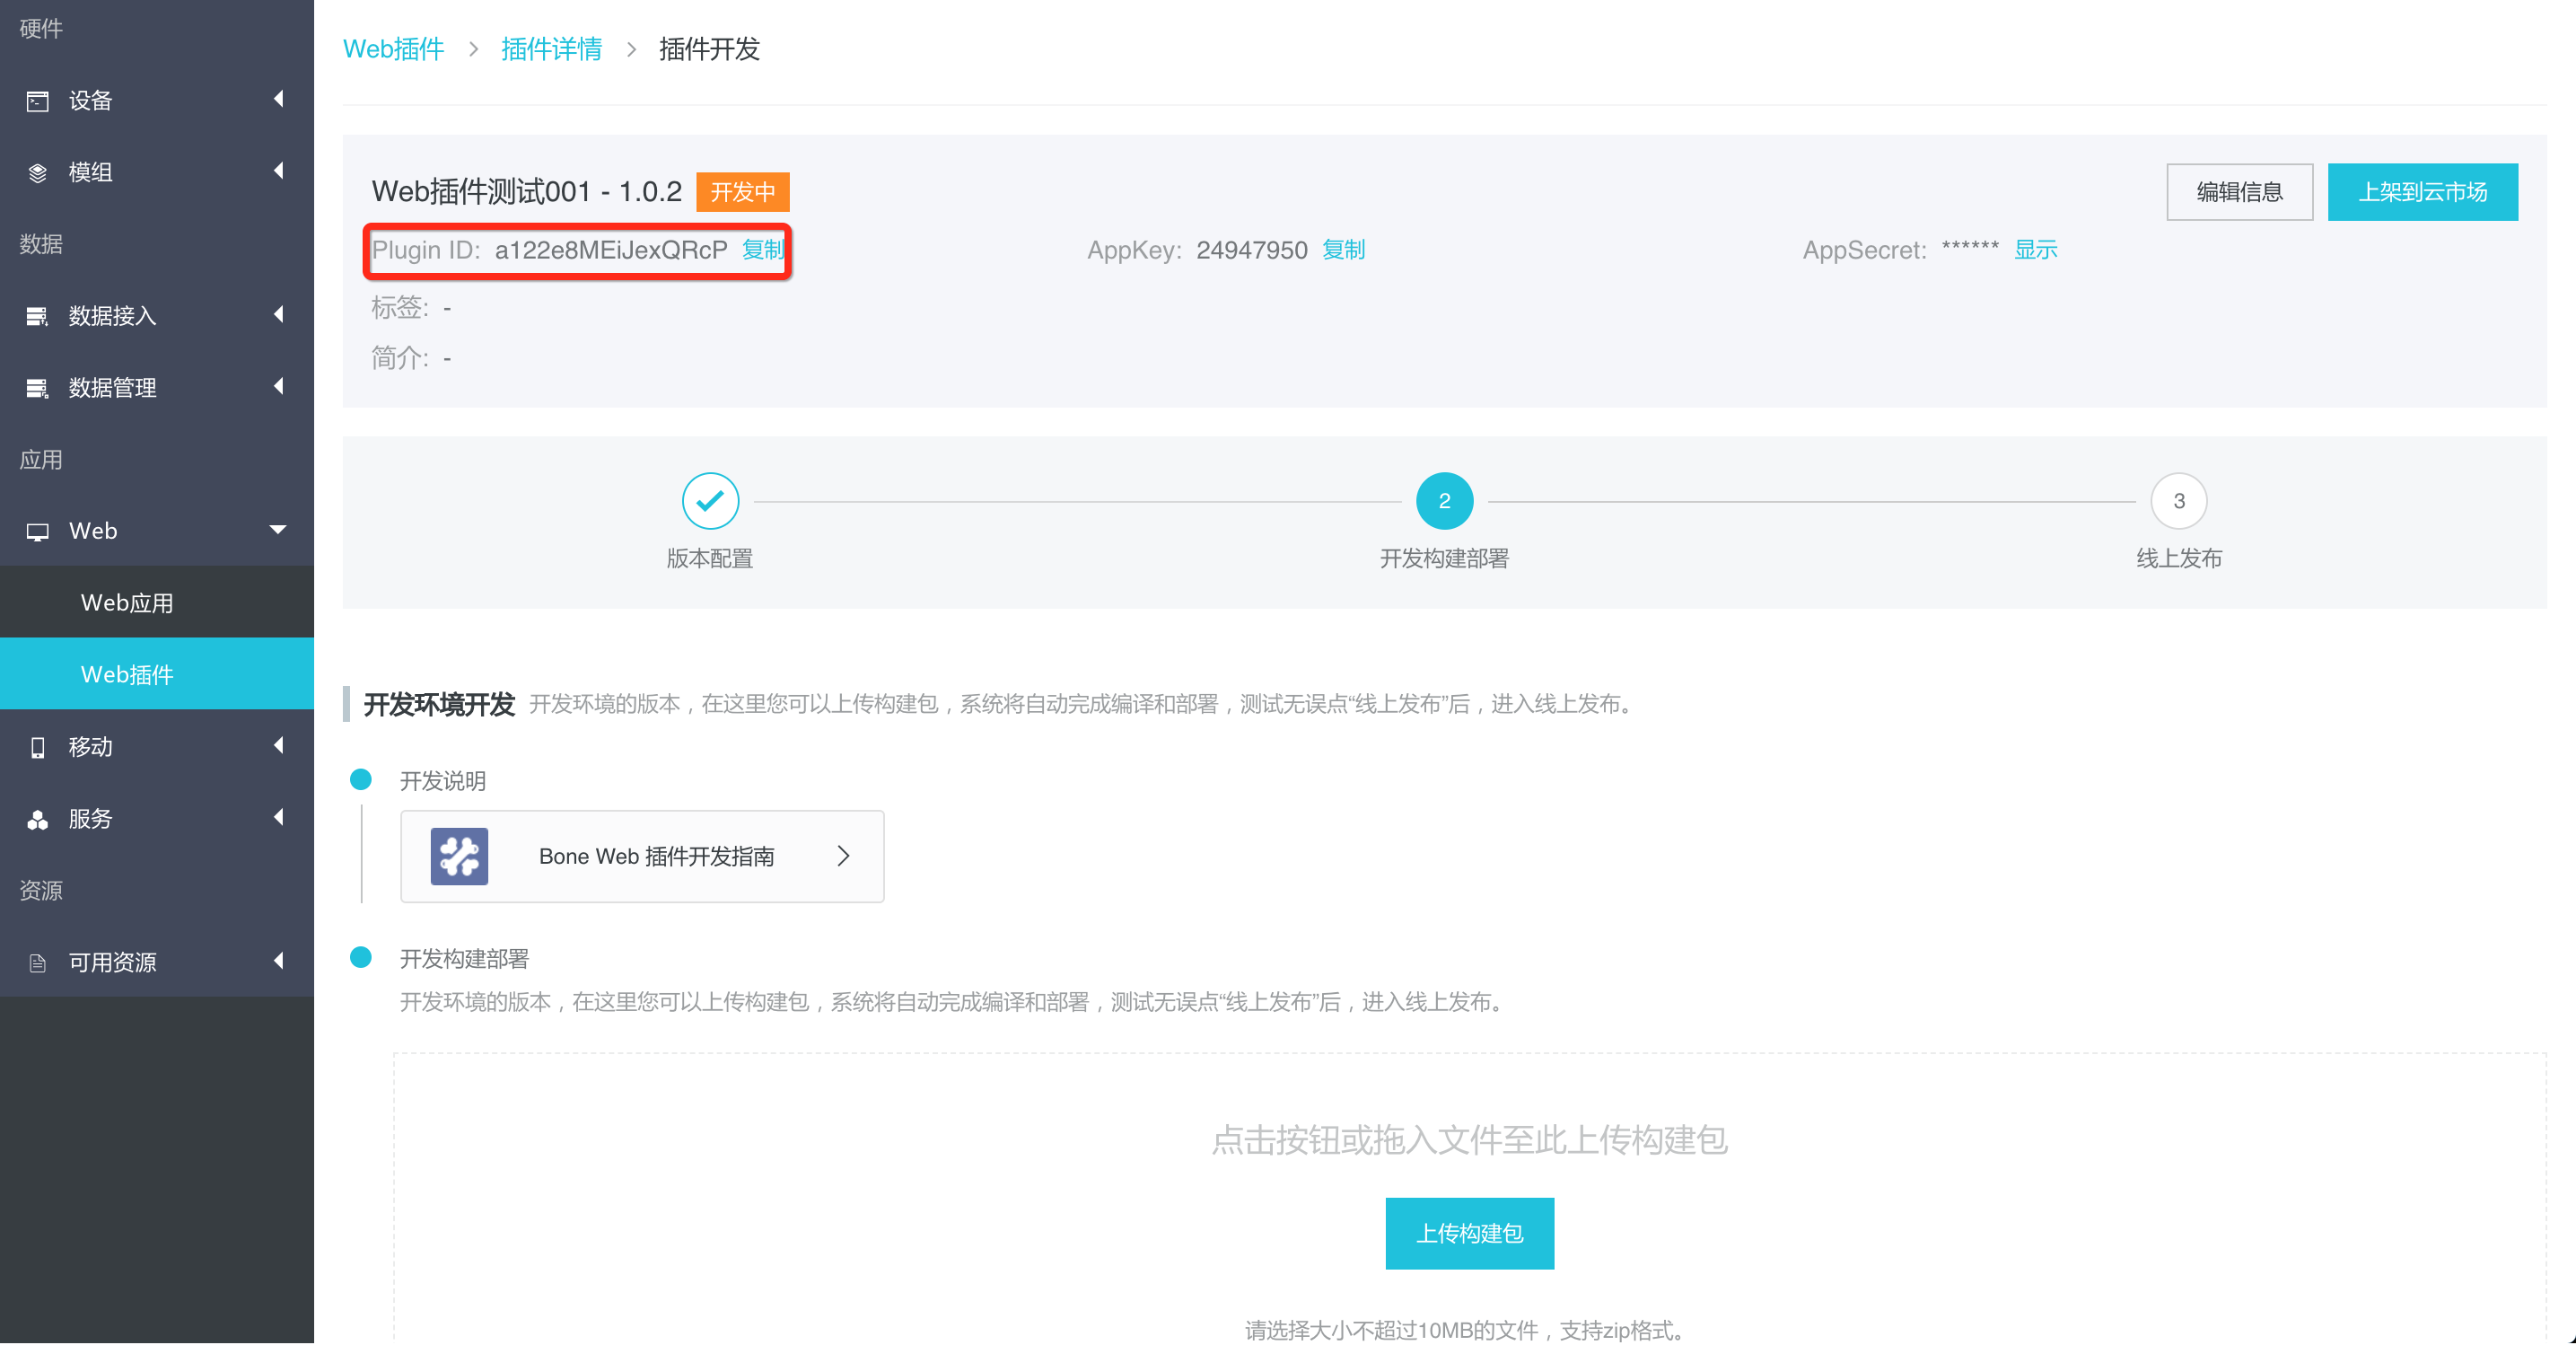Open the Bone Web 插件开发指南 card

tap(642, 857)
